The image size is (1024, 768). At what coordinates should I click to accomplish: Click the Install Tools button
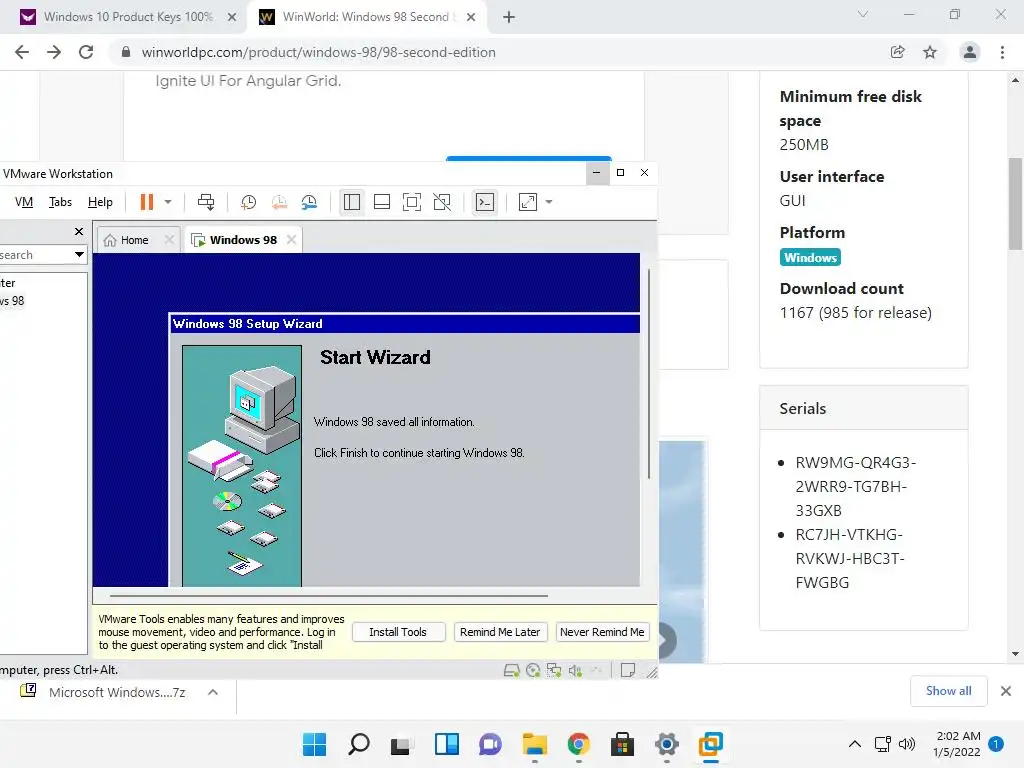[398, 632]
